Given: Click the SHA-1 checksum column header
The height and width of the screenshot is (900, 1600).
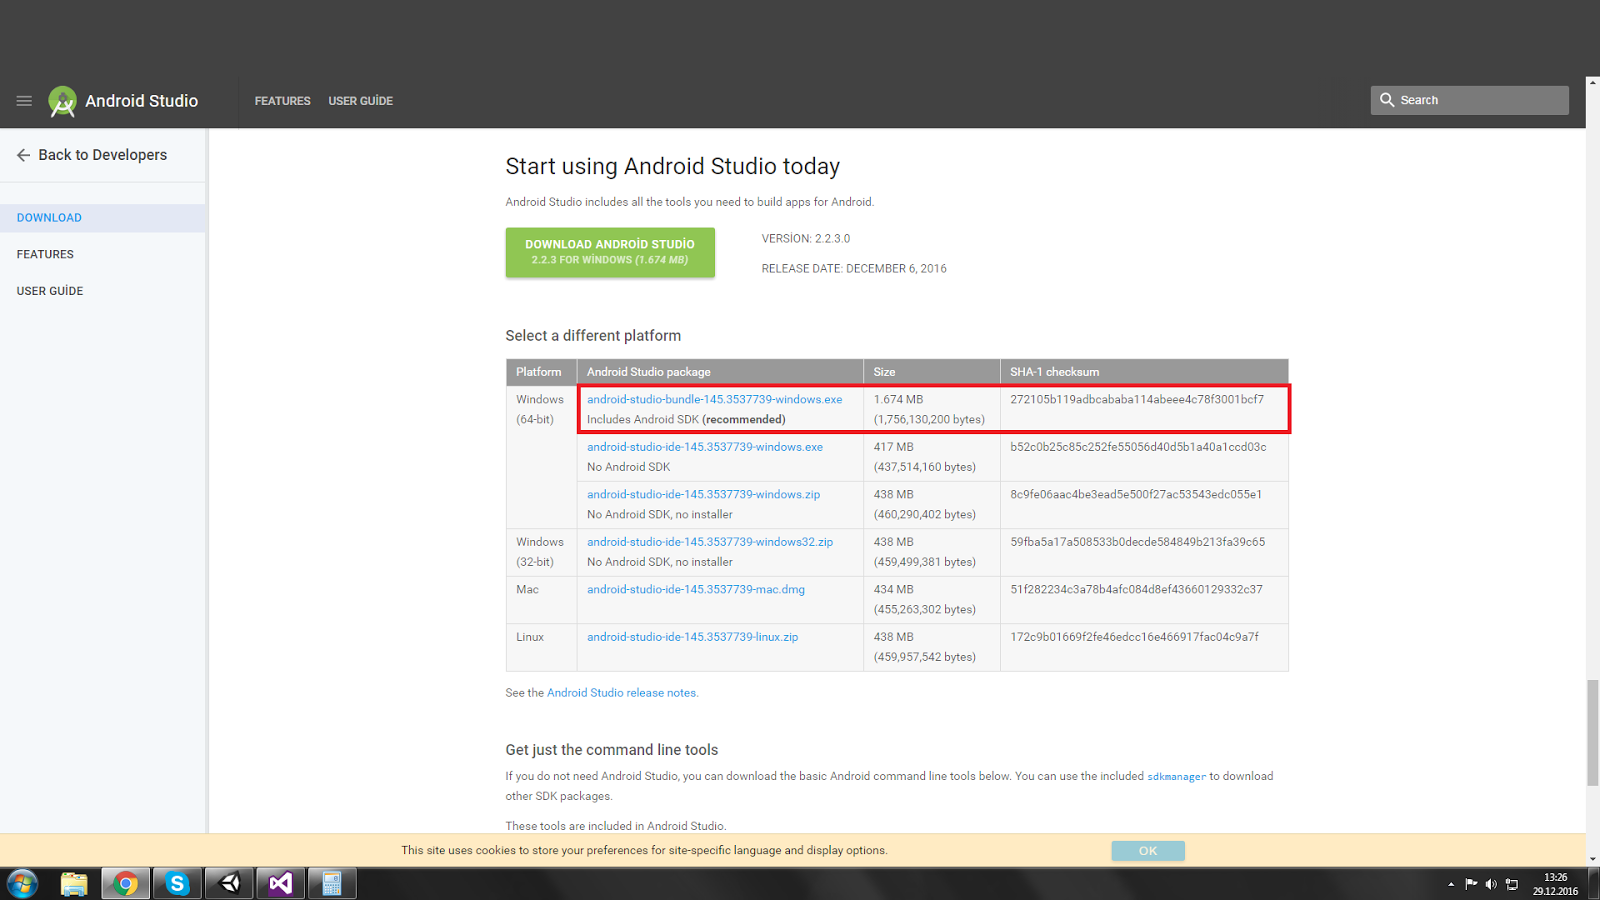Looking at the screenshot, I should pyautogui.click(x=1144, y=372).
